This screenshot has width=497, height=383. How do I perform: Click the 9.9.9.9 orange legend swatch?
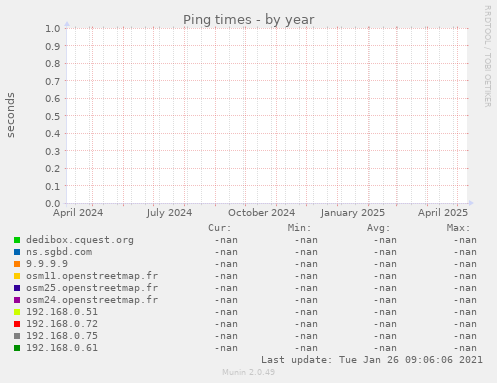tap(17, 264)
